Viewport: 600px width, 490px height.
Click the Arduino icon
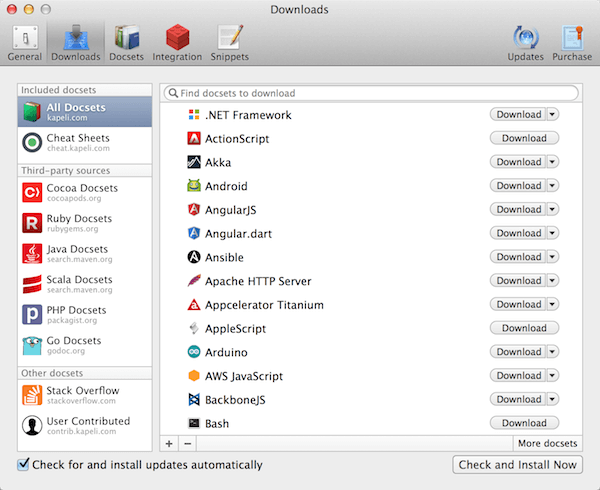194,352
